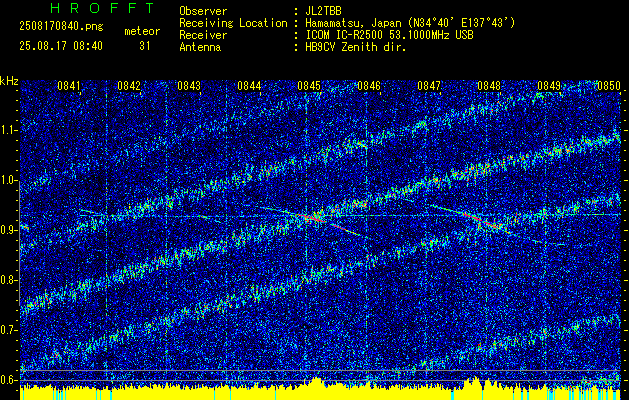
Task: Click the 0848 time axis label
Action: click(489, 86)
